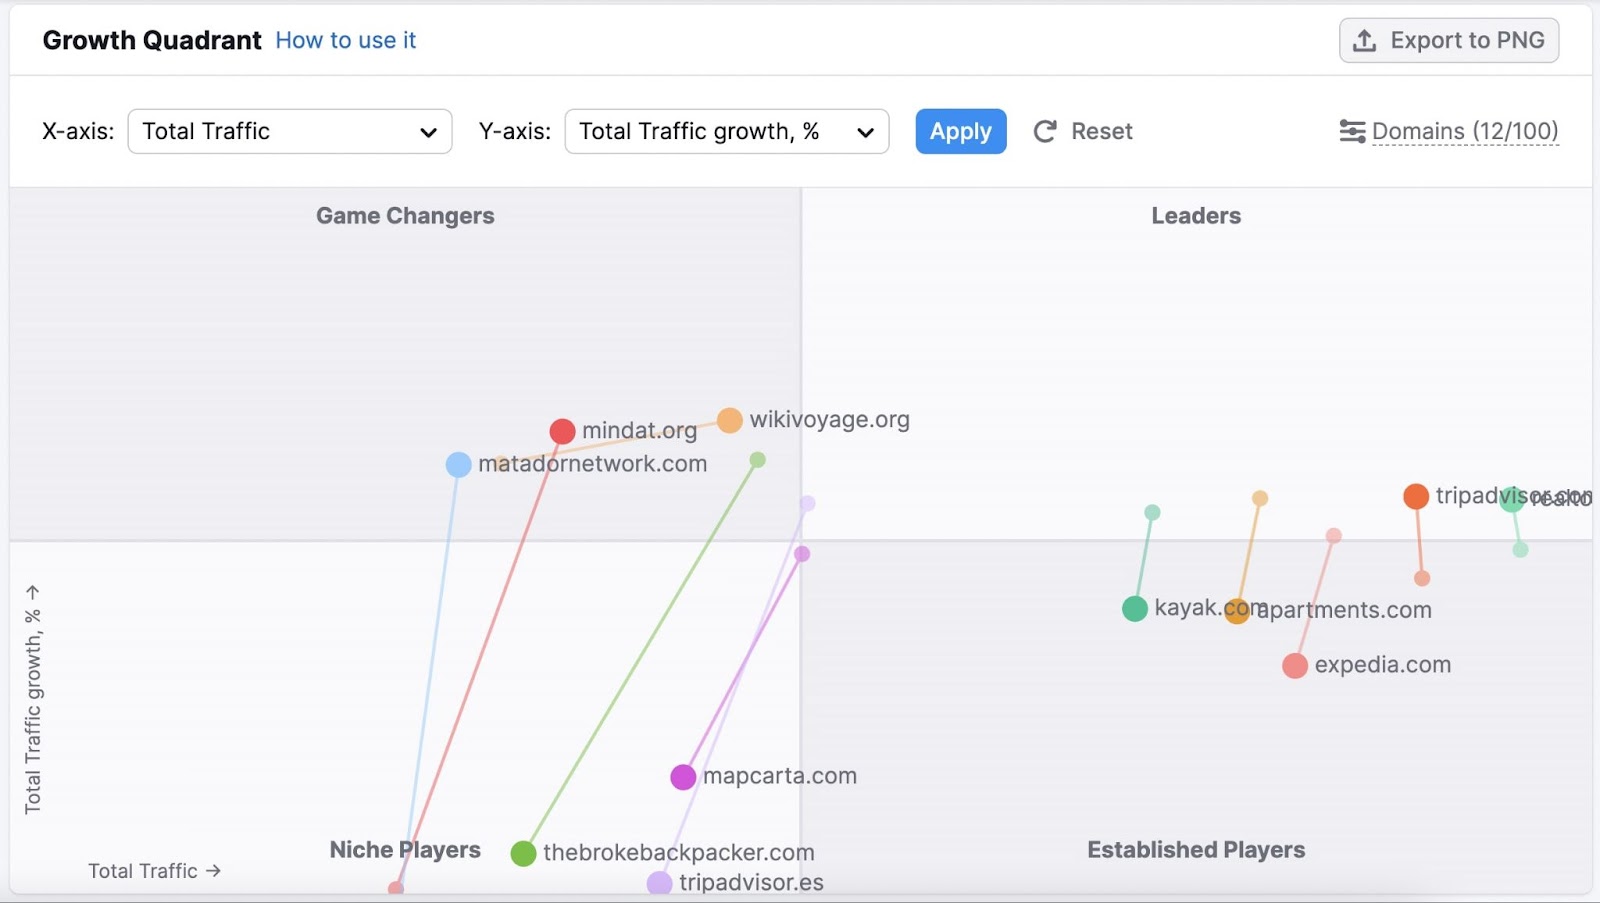The height and width of the screenshot is (903, 1600).
Task: Click the circular Reset arrow icon
Action: pos(1044,131)
